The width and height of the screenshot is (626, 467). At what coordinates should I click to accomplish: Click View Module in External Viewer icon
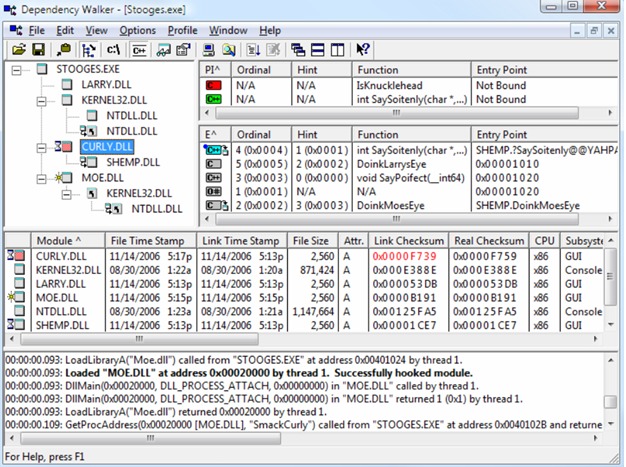[163, 50]
